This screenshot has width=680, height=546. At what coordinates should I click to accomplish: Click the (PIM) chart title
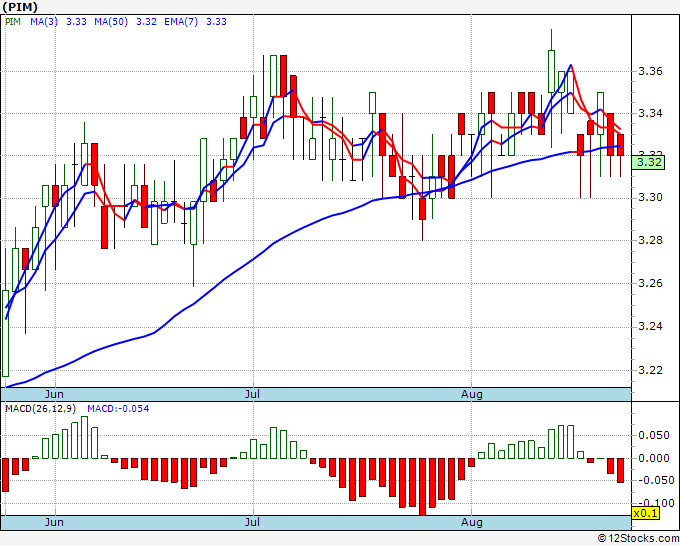[x=20, y=7]
